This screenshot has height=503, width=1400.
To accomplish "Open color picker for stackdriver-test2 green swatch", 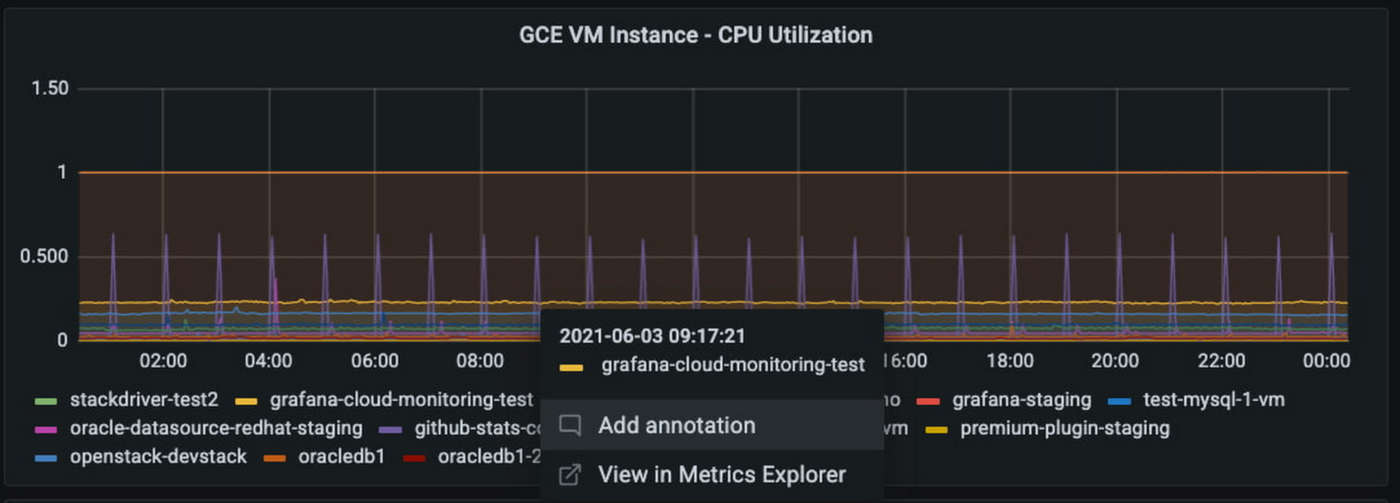I will coord(46,401).
